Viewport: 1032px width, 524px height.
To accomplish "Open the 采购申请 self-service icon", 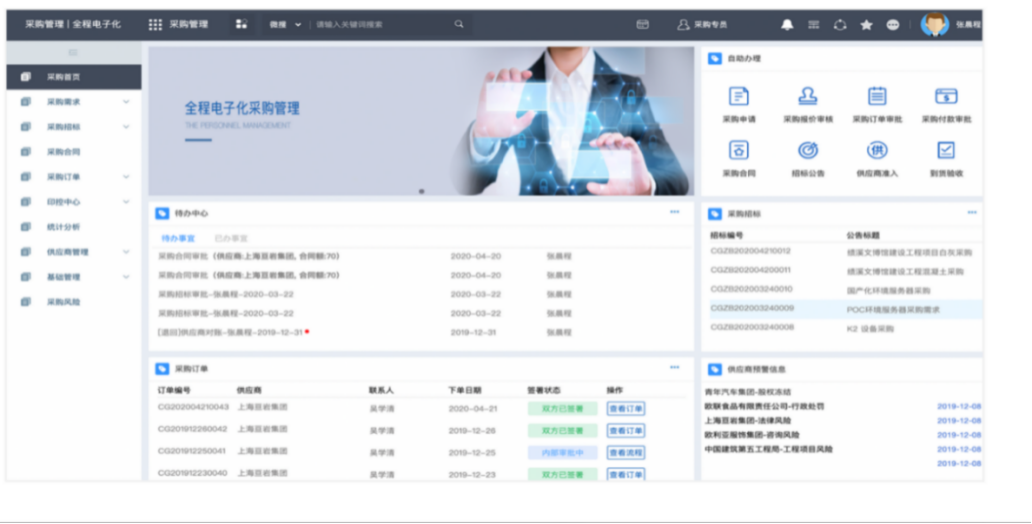I will click(738, 97).
